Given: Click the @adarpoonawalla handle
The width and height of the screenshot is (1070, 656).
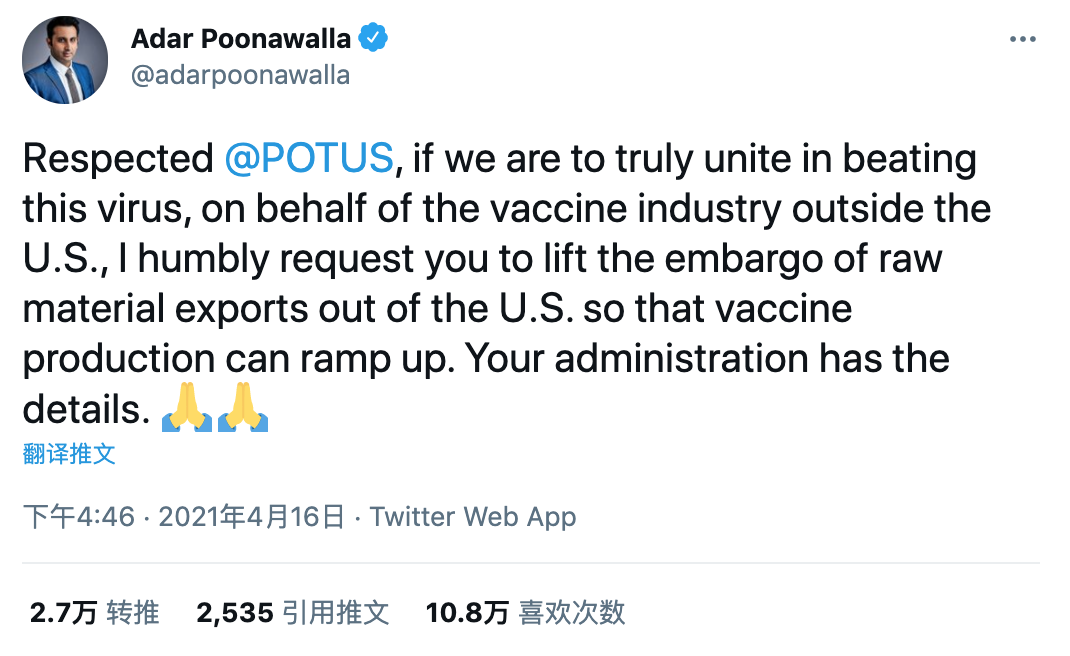Looking at the screenshot, I should point(240,75).
